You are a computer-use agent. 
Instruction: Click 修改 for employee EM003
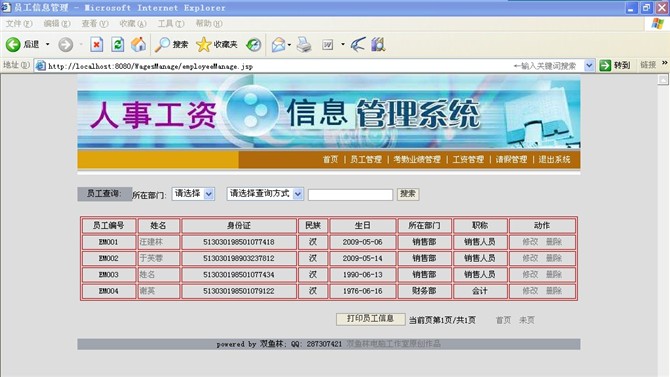[530, 274]
